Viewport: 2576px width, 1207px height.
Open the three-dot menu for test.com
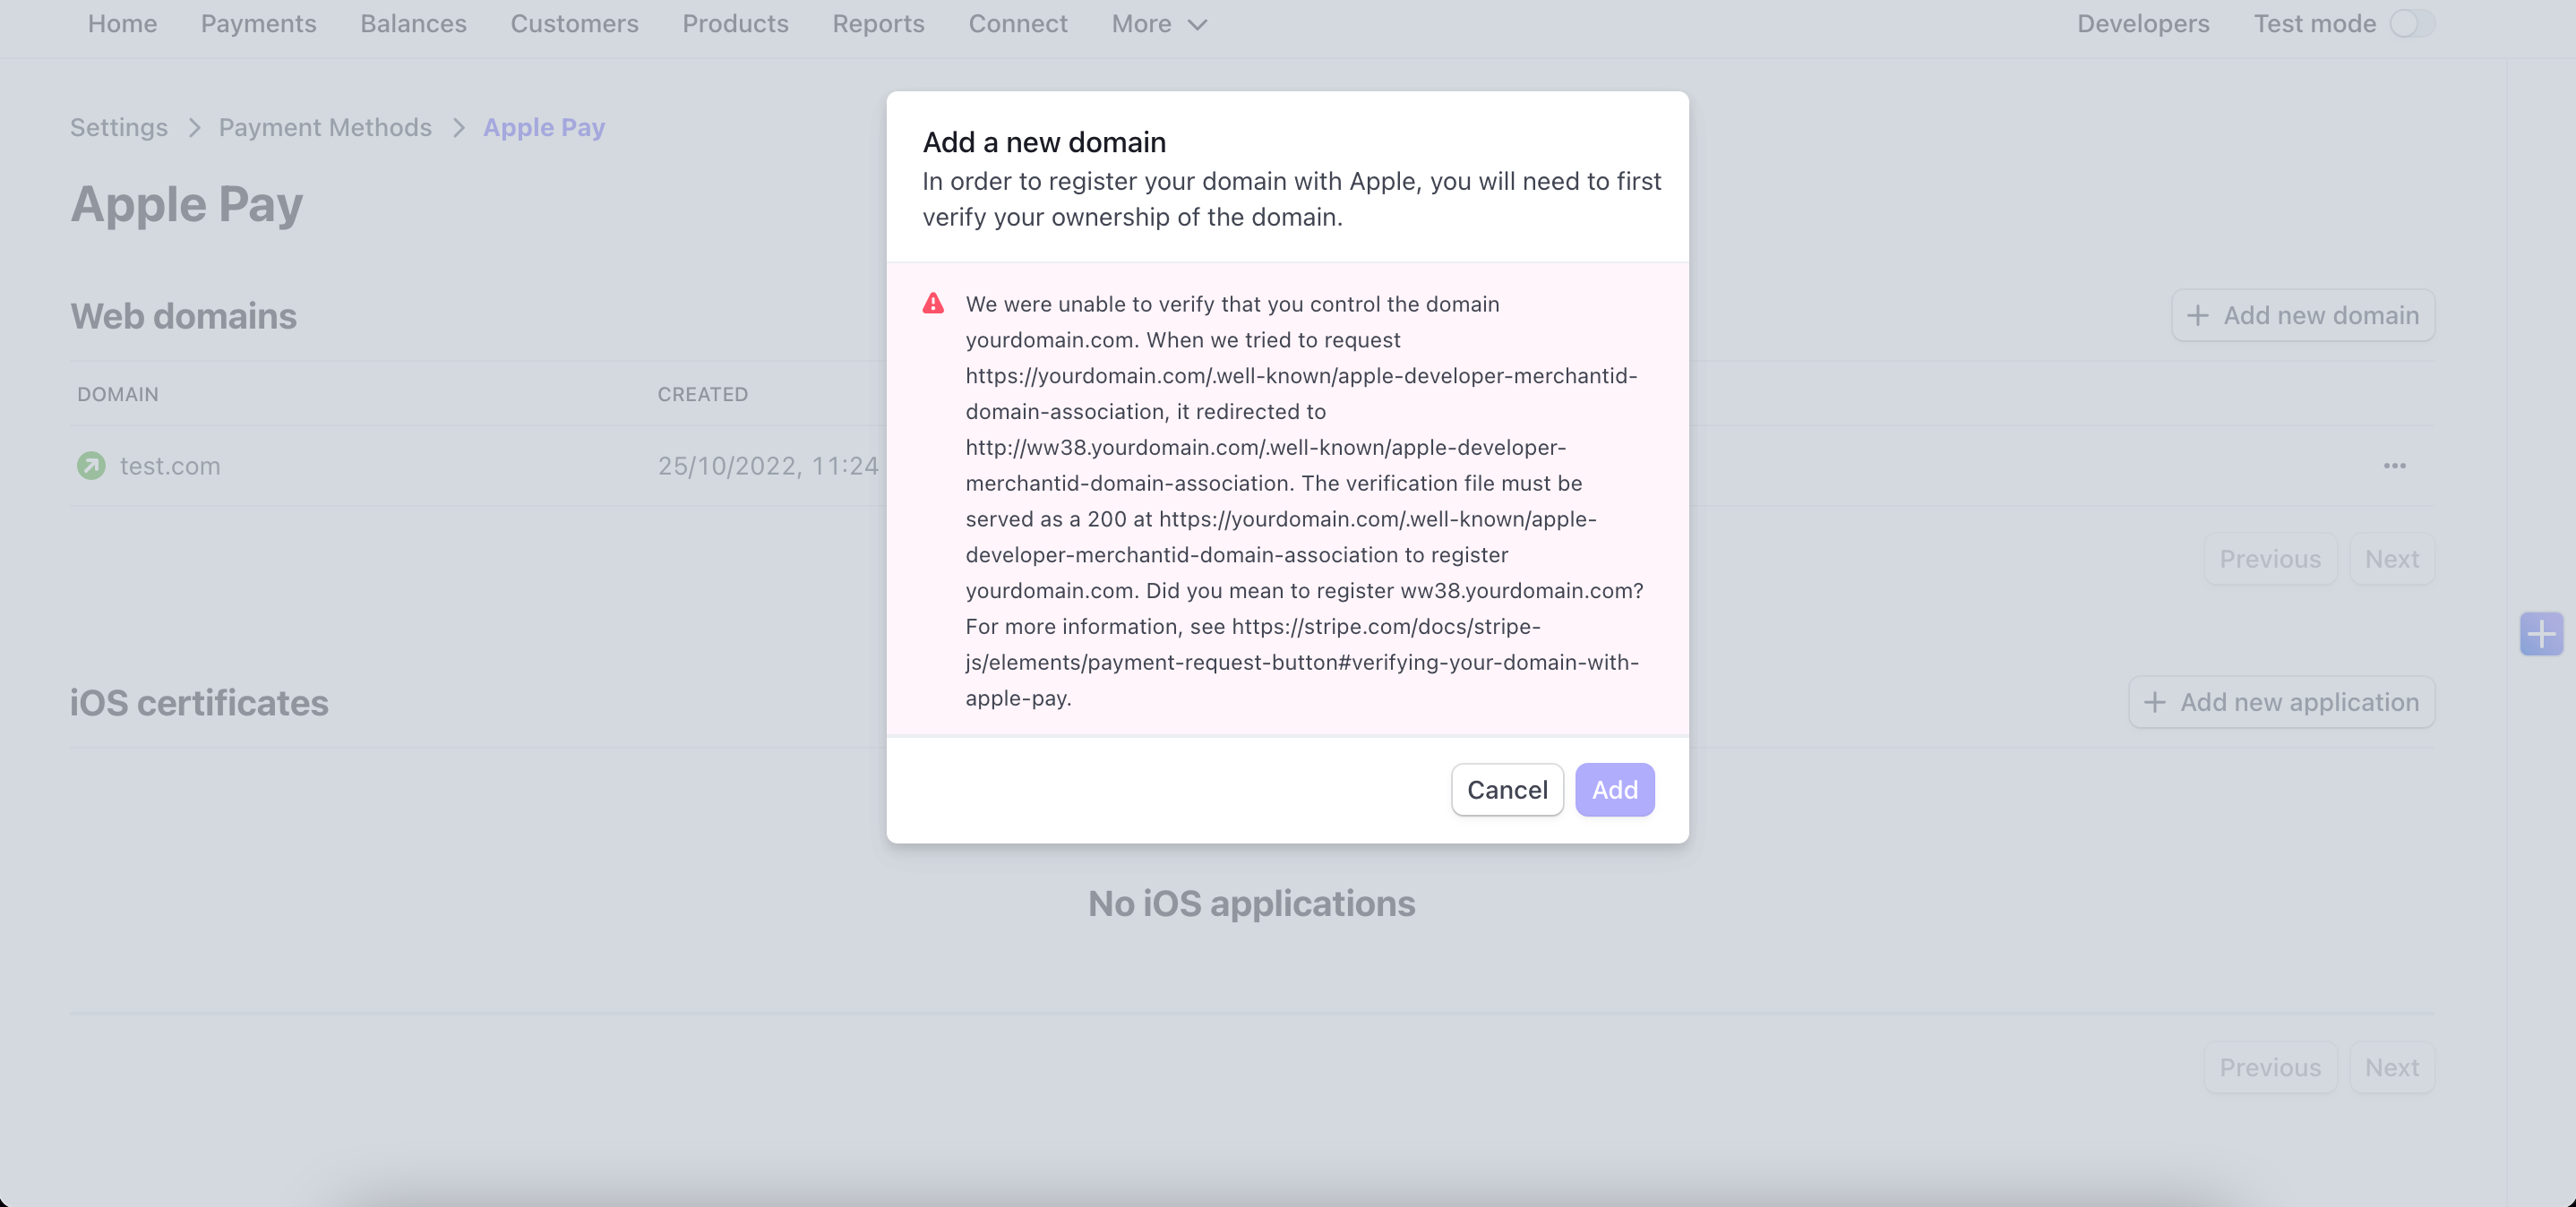(2394, 466)
